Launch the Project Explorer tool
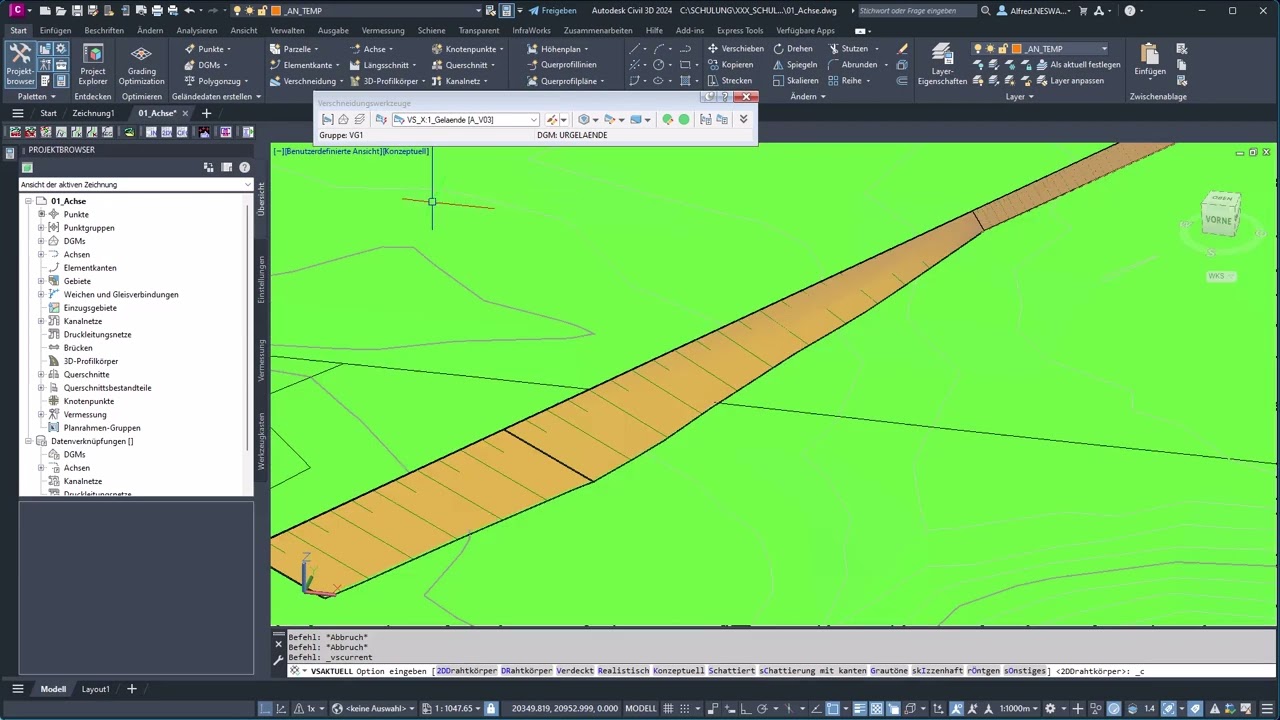This screenshot has height=720, width=1280. 93,65
